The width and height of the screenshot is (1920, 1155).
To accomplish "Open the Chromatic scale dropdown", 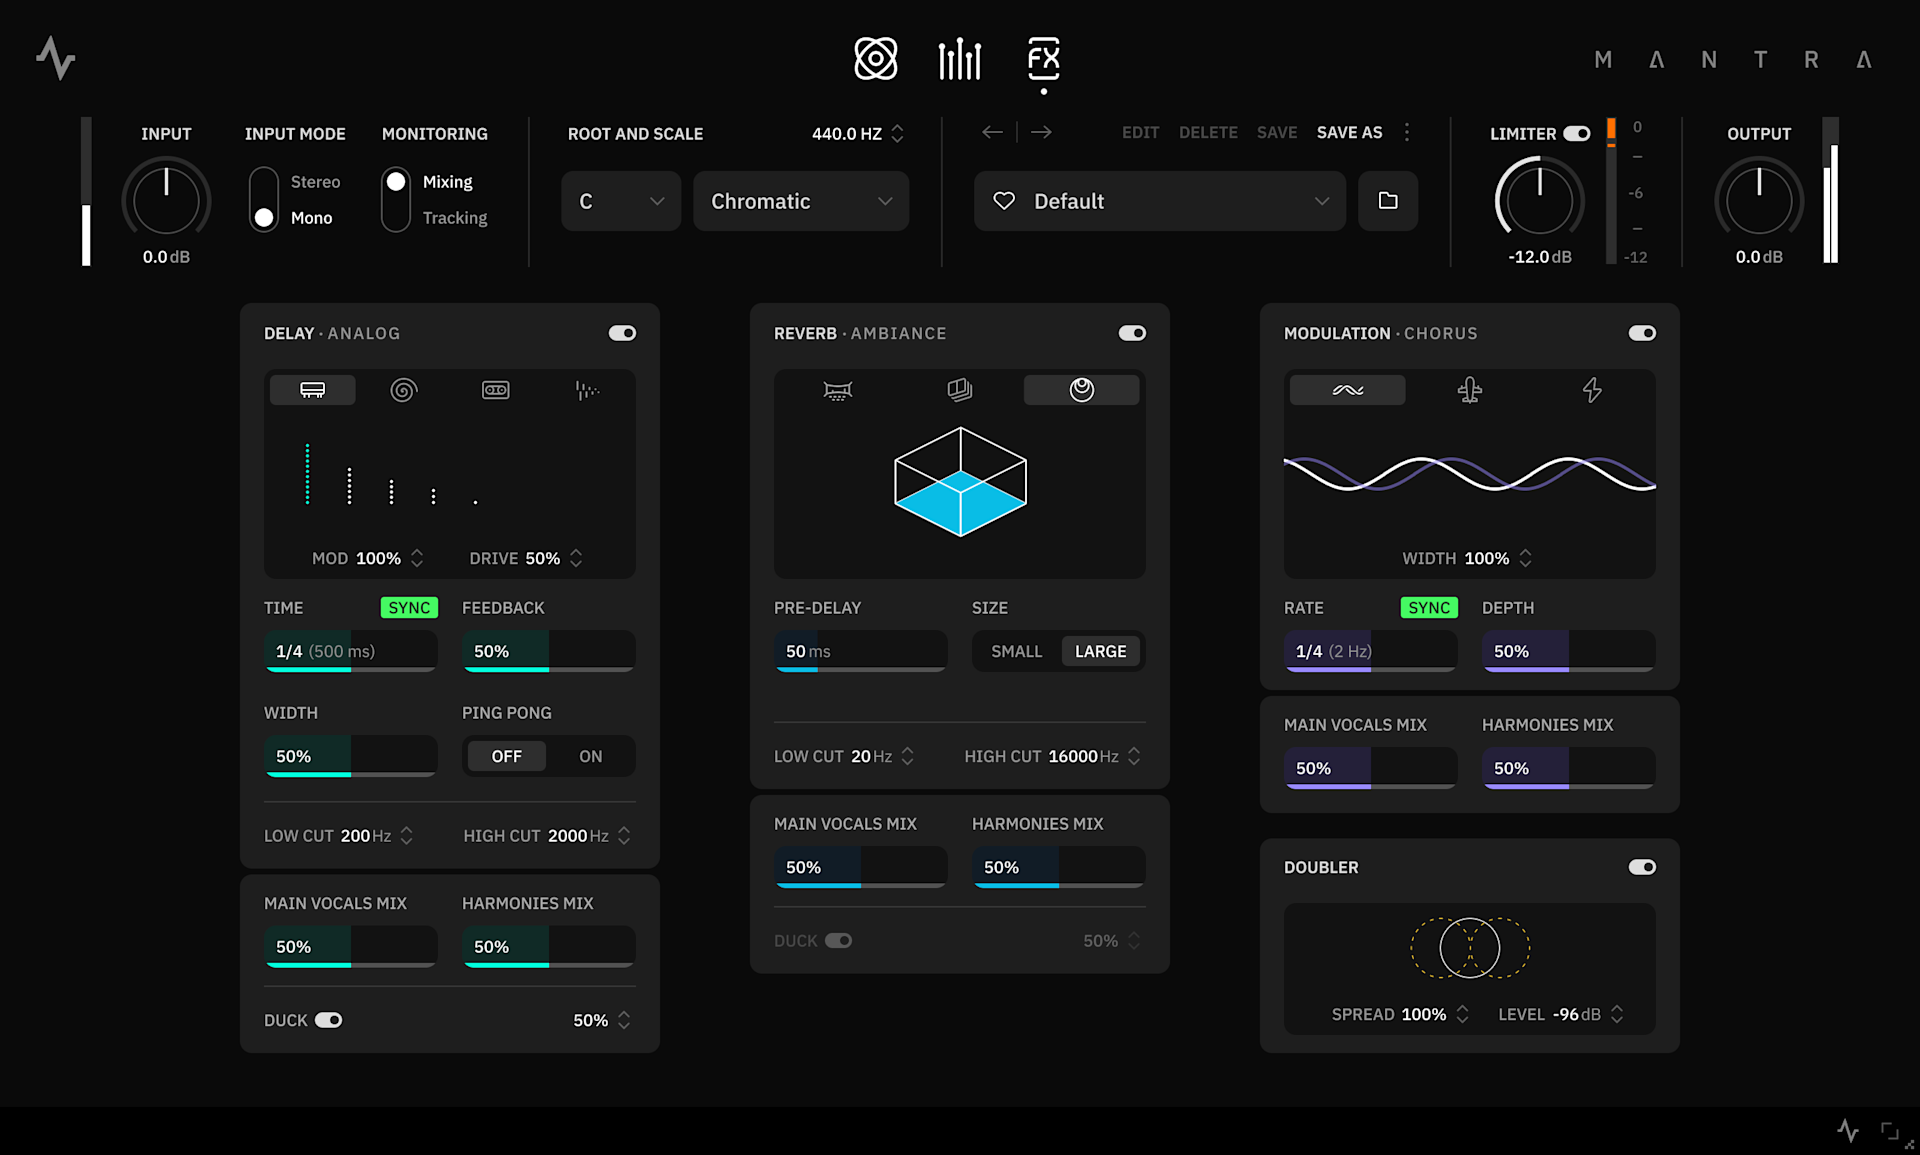I will (800, 201).
